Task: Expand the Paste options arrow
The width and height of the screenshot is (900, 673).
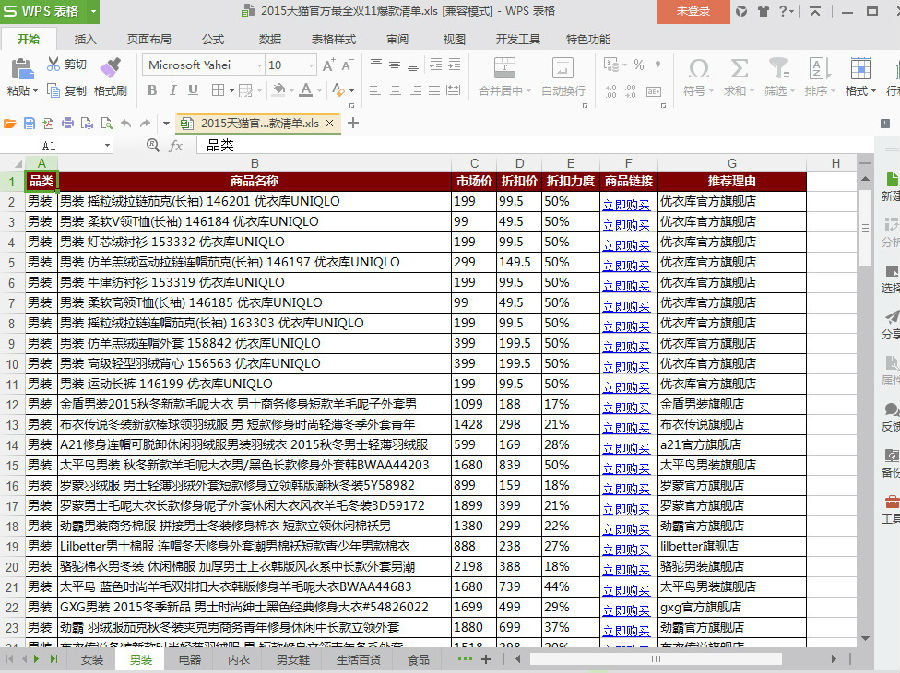Action: pyautogui.click(x=36, y=91)
